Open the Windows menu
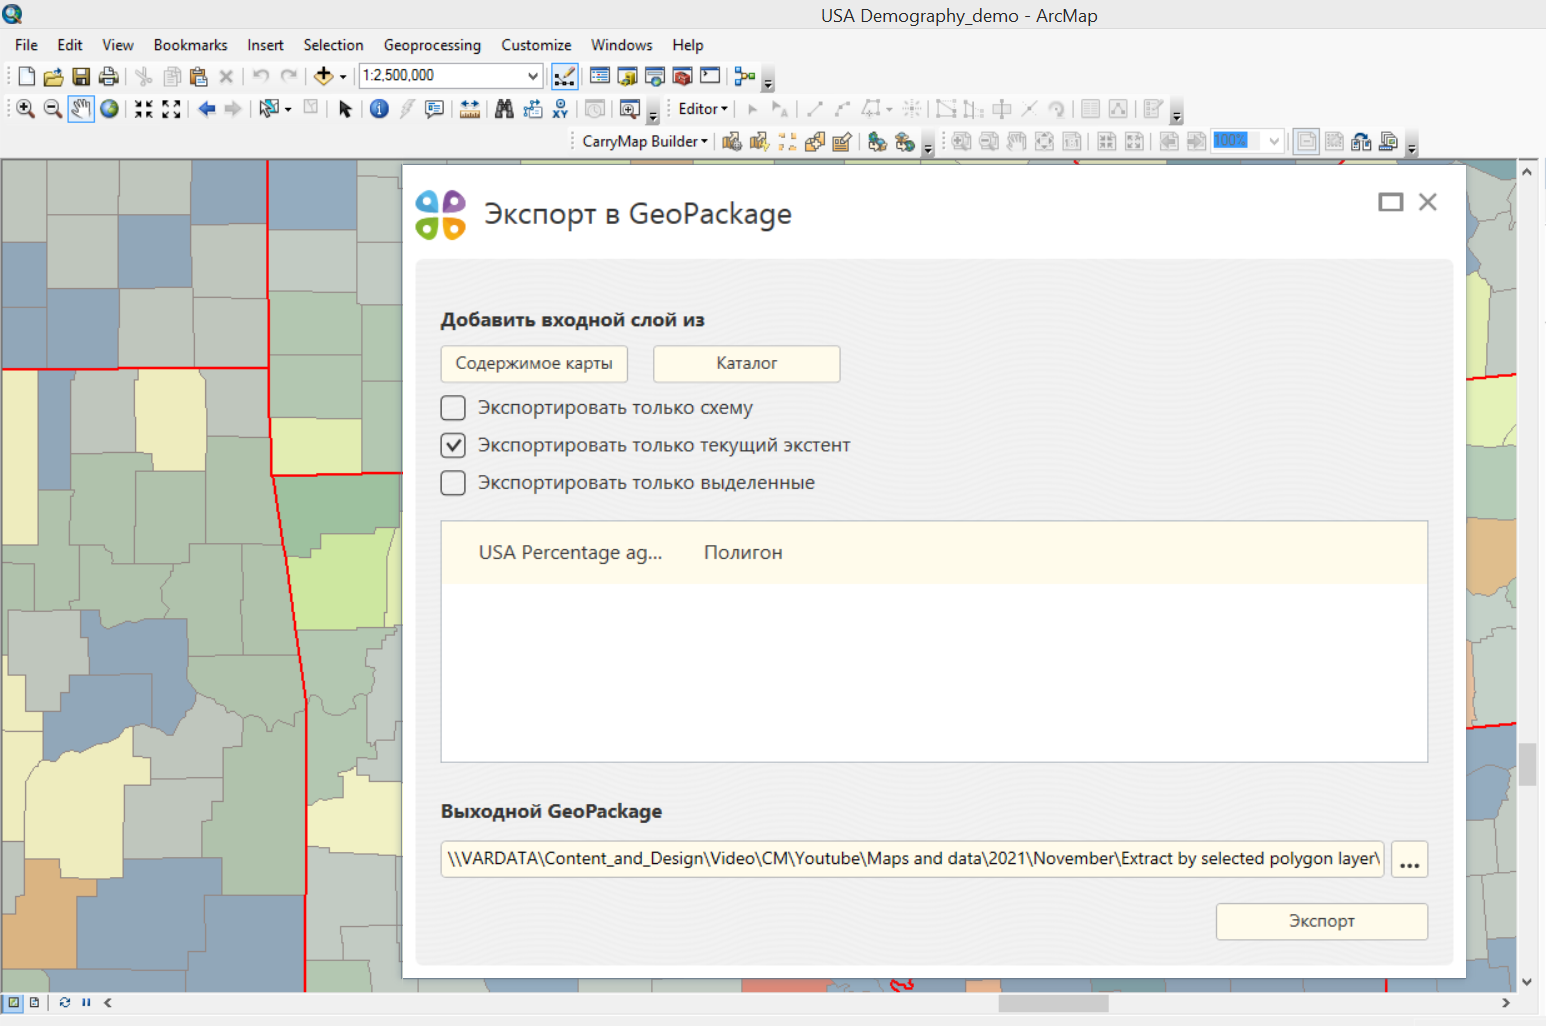The image size is (1546, 1026). click(x=621, y=45)
